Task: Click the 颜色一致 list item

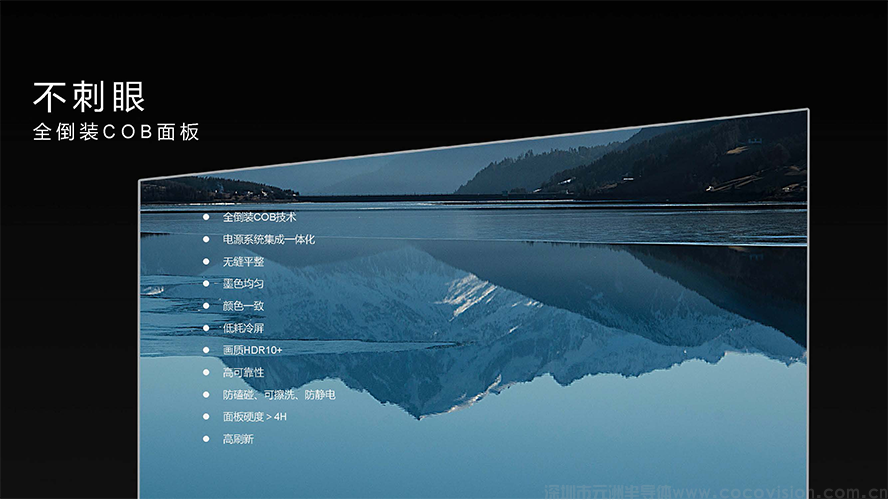Action: tap(243, 306)
